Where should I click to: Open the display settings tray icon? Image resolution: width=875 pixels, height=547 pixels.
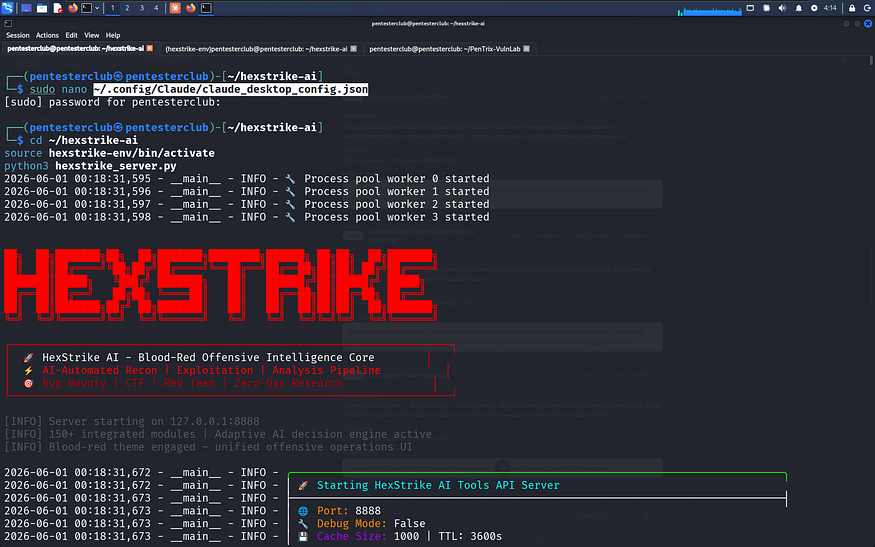point(751,8)
